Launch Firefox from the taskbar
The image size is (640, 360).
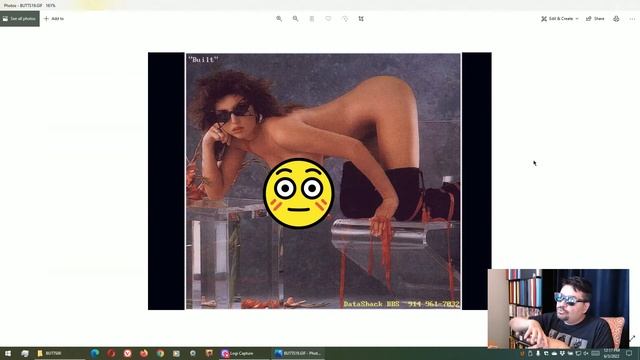[144, 353]
